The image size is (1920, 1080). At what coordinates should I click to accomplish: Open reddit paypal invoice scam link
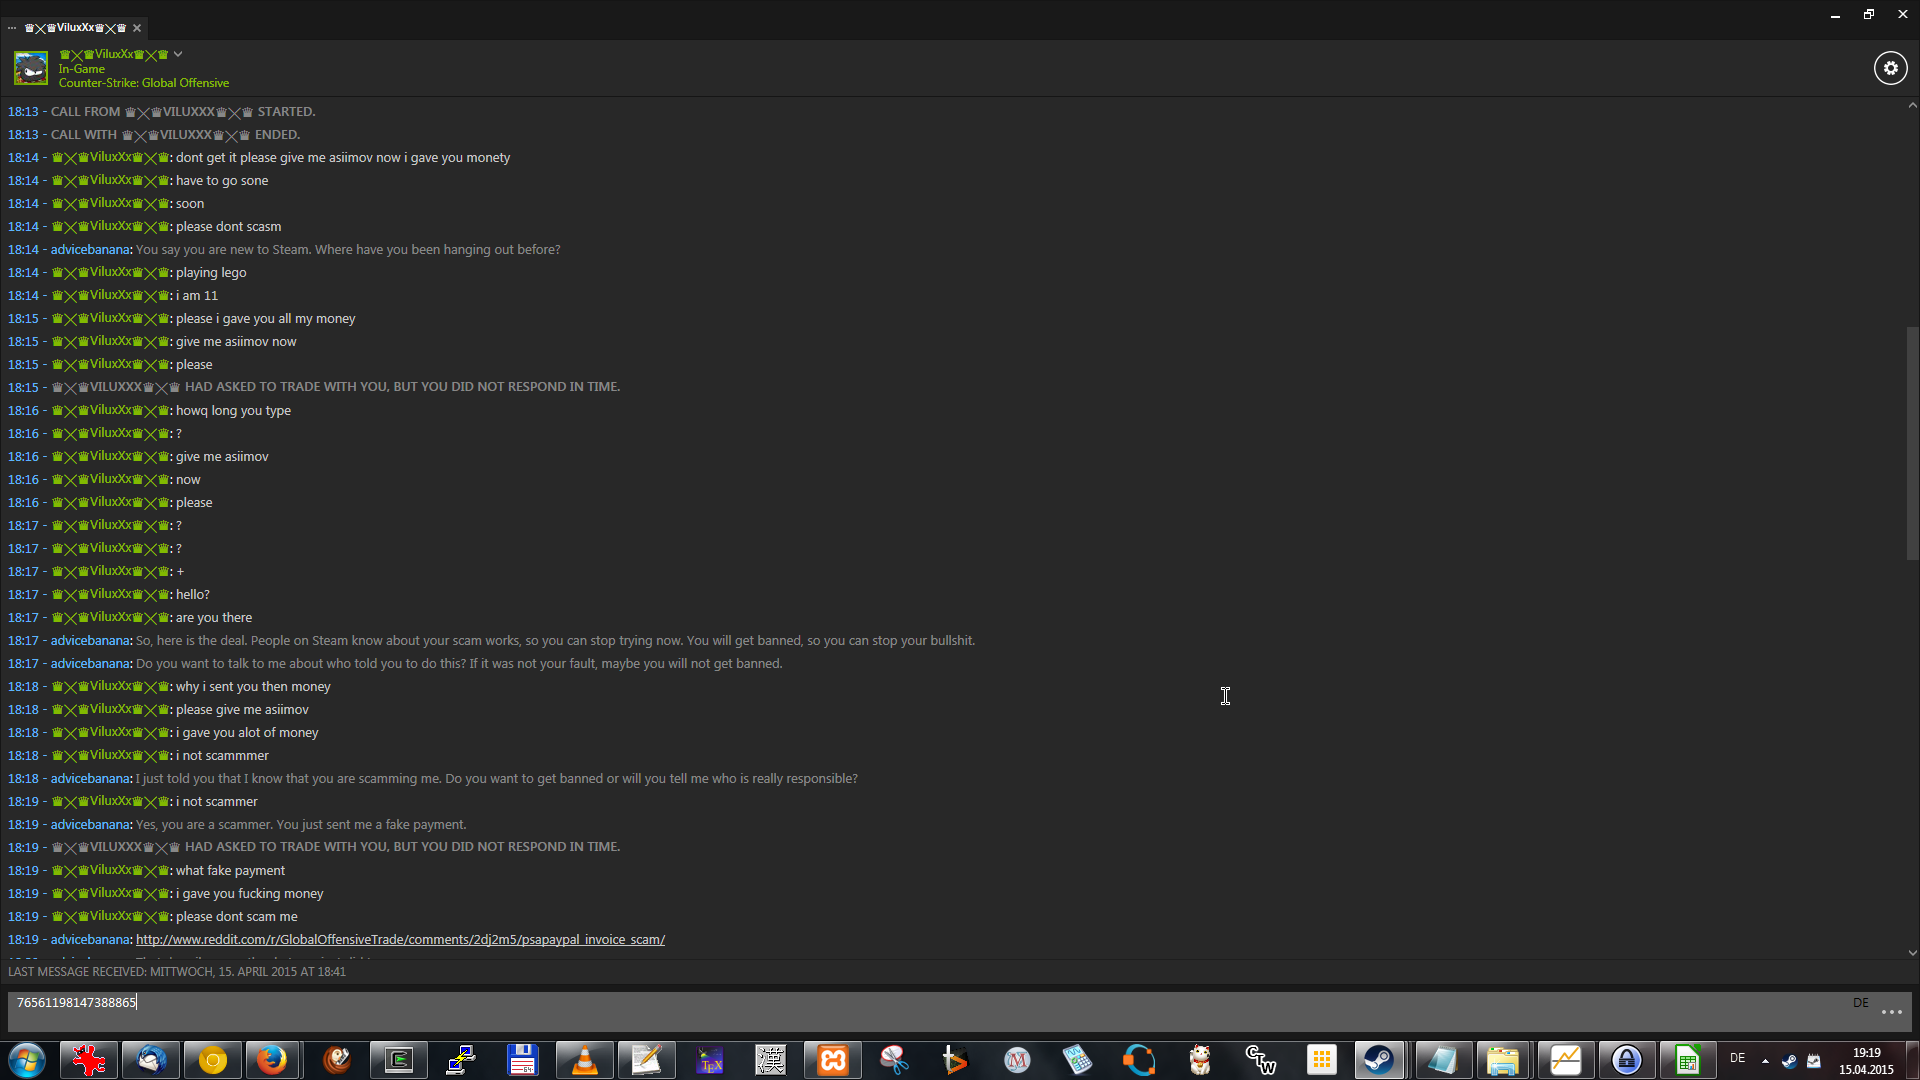[400, 940]
